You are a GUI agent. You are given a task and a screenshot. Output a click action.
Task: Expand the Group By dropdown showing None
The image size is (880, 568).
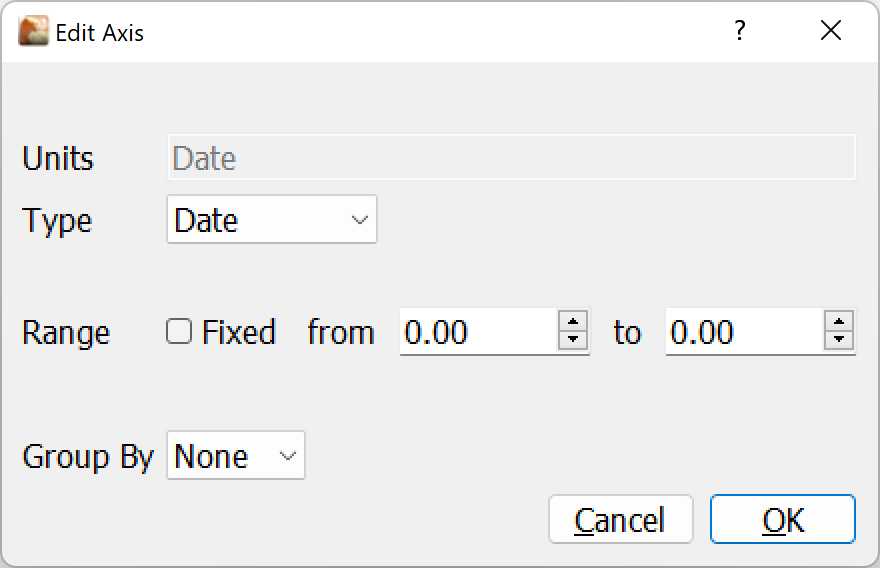pos(235,456)
